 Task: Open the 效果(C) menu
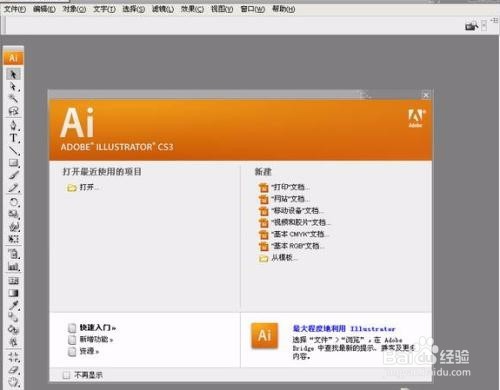coord(192,9)
